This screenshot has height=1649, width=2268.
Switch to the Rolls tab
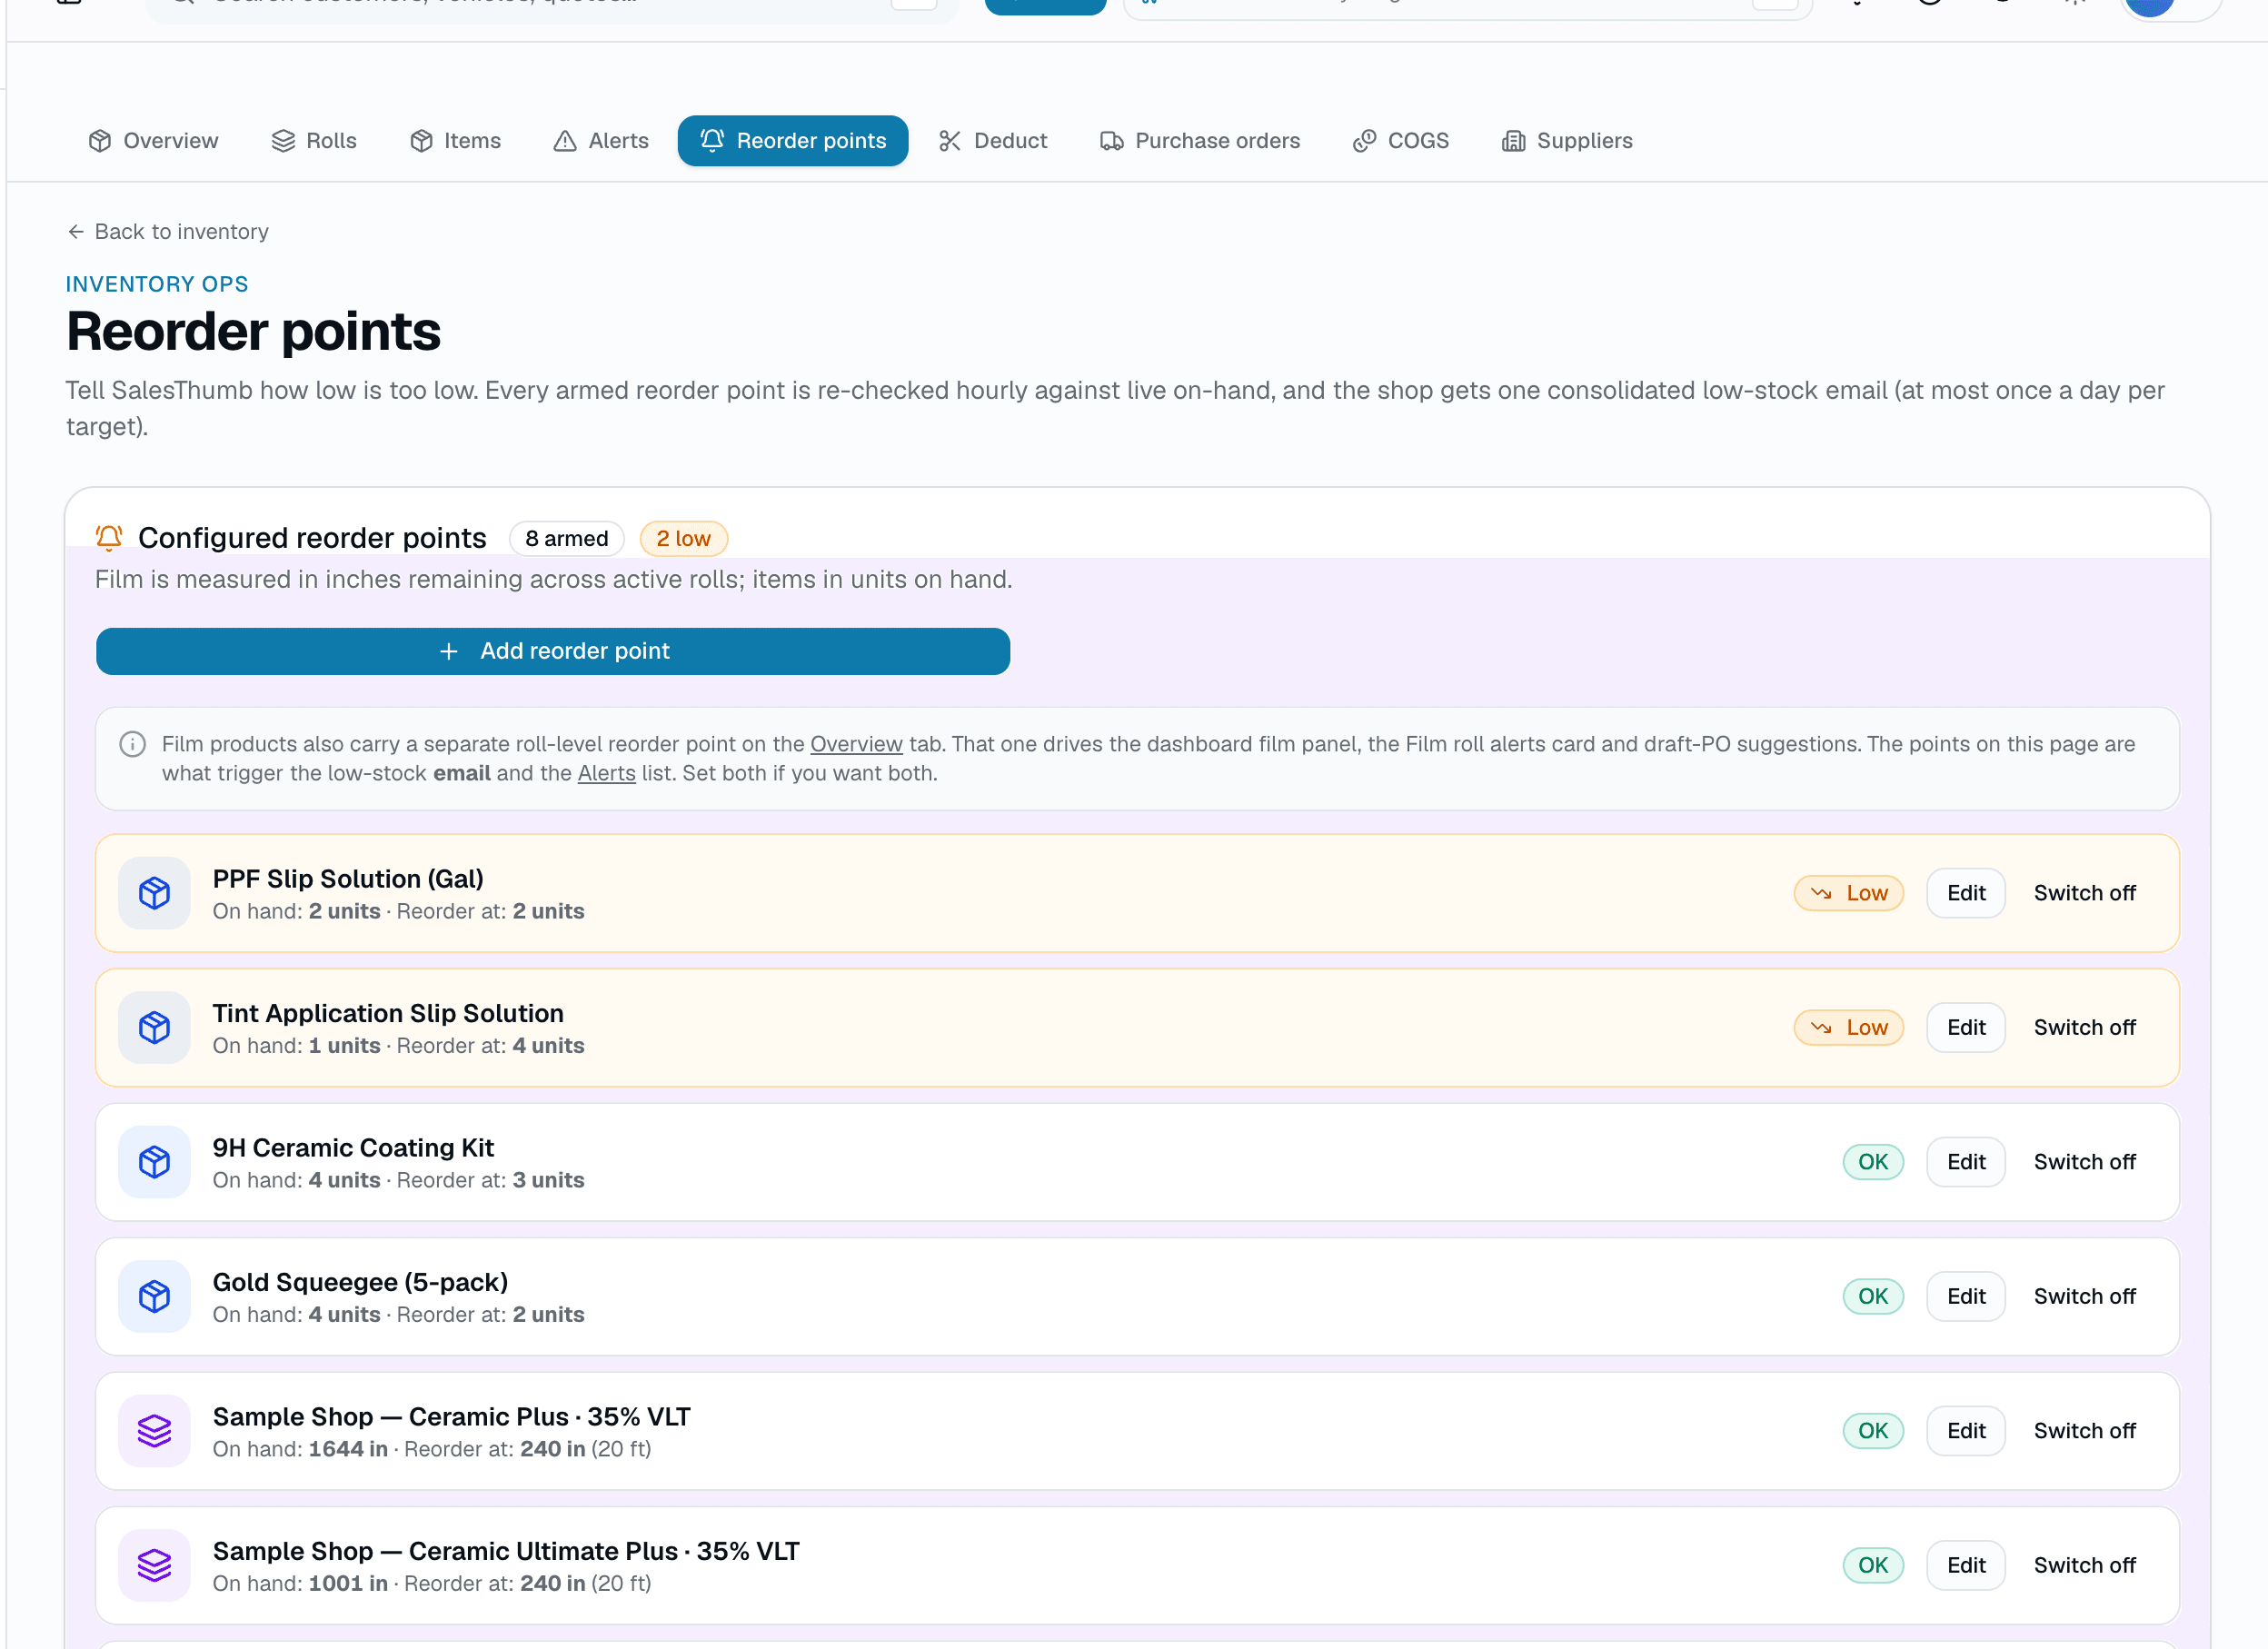click(x=314, y=141)
